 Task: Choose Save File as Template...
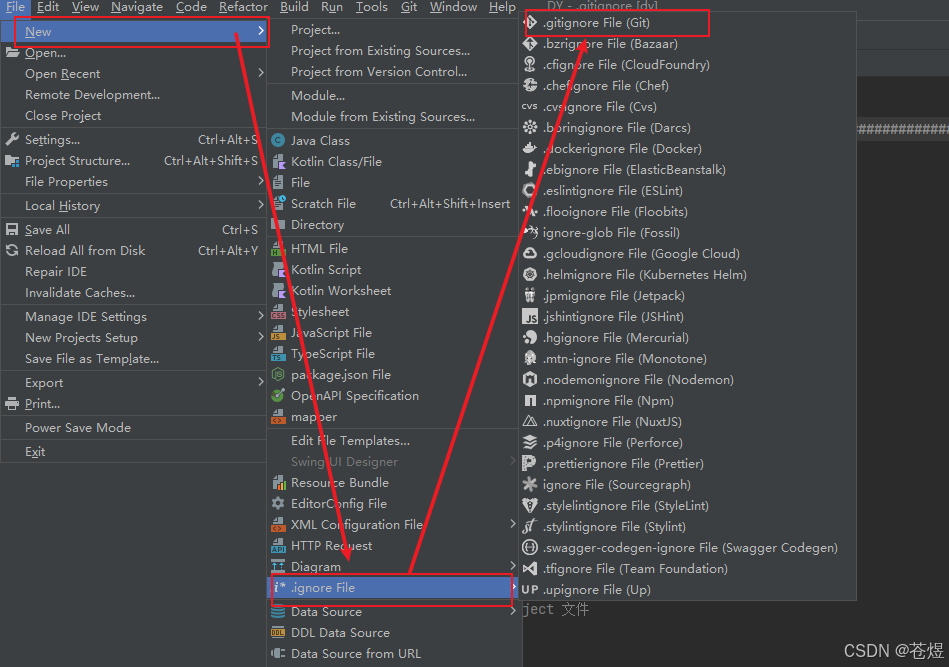(x=133, y=359)
